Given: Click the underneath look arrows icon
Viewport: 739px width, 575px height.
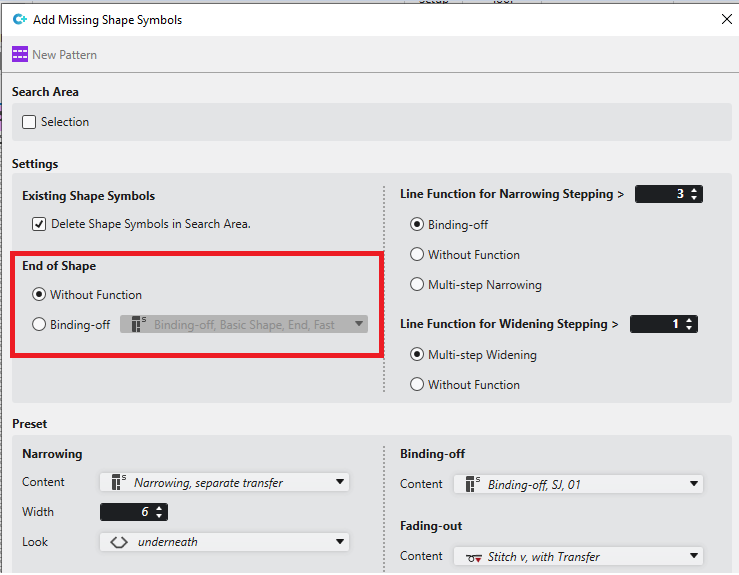Looking at the screenshot, I should click(117, 542).
